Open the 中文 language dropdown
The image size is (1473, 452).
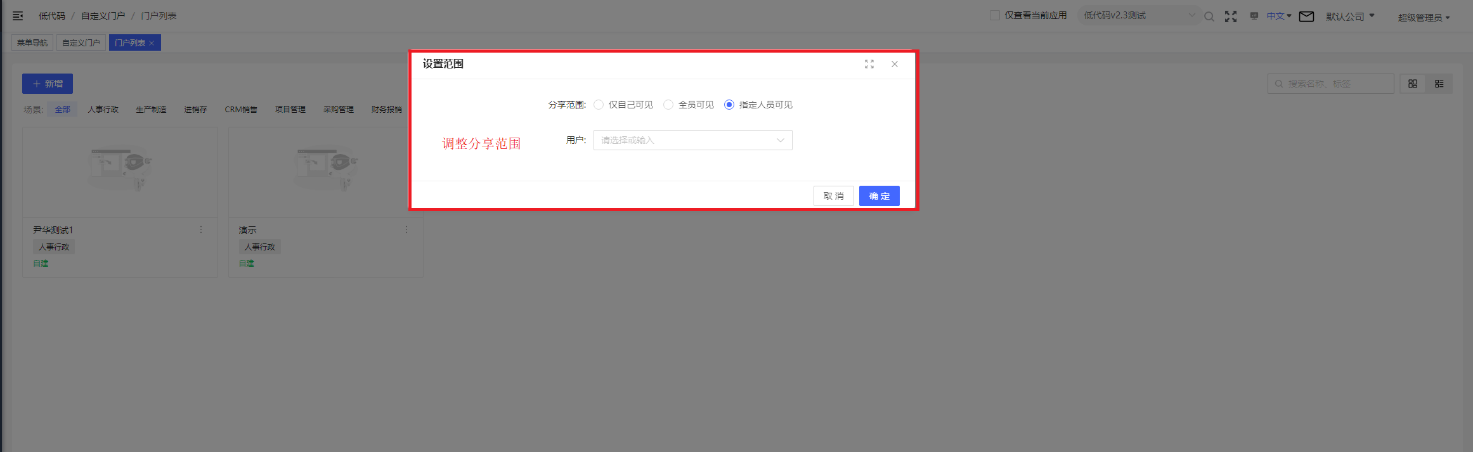(x=1279, y=16)
